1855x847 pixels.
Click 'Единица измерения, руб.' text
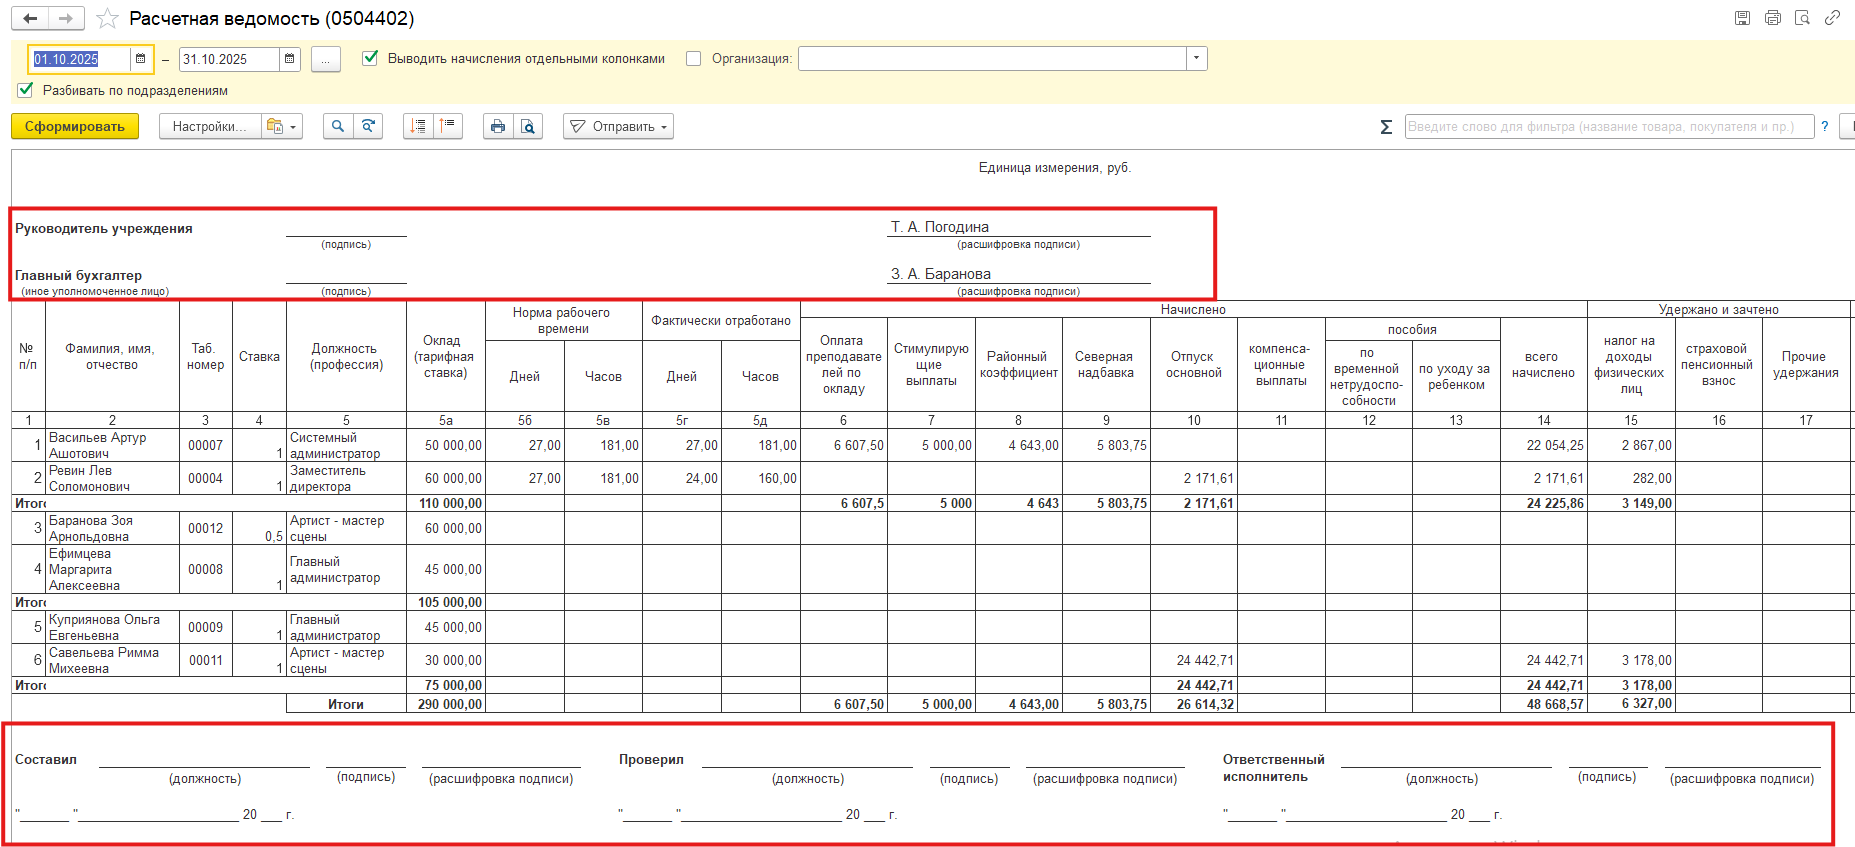tap(1055, 168)
